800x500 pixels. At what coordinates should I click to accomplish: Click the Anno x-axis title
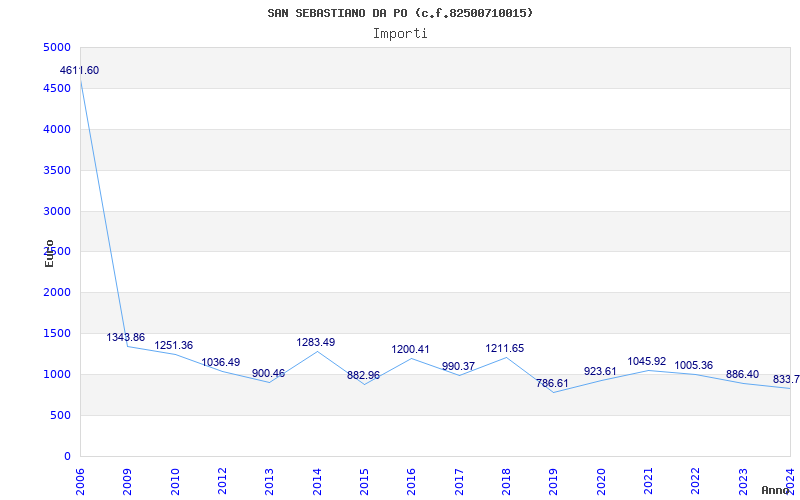776,490
